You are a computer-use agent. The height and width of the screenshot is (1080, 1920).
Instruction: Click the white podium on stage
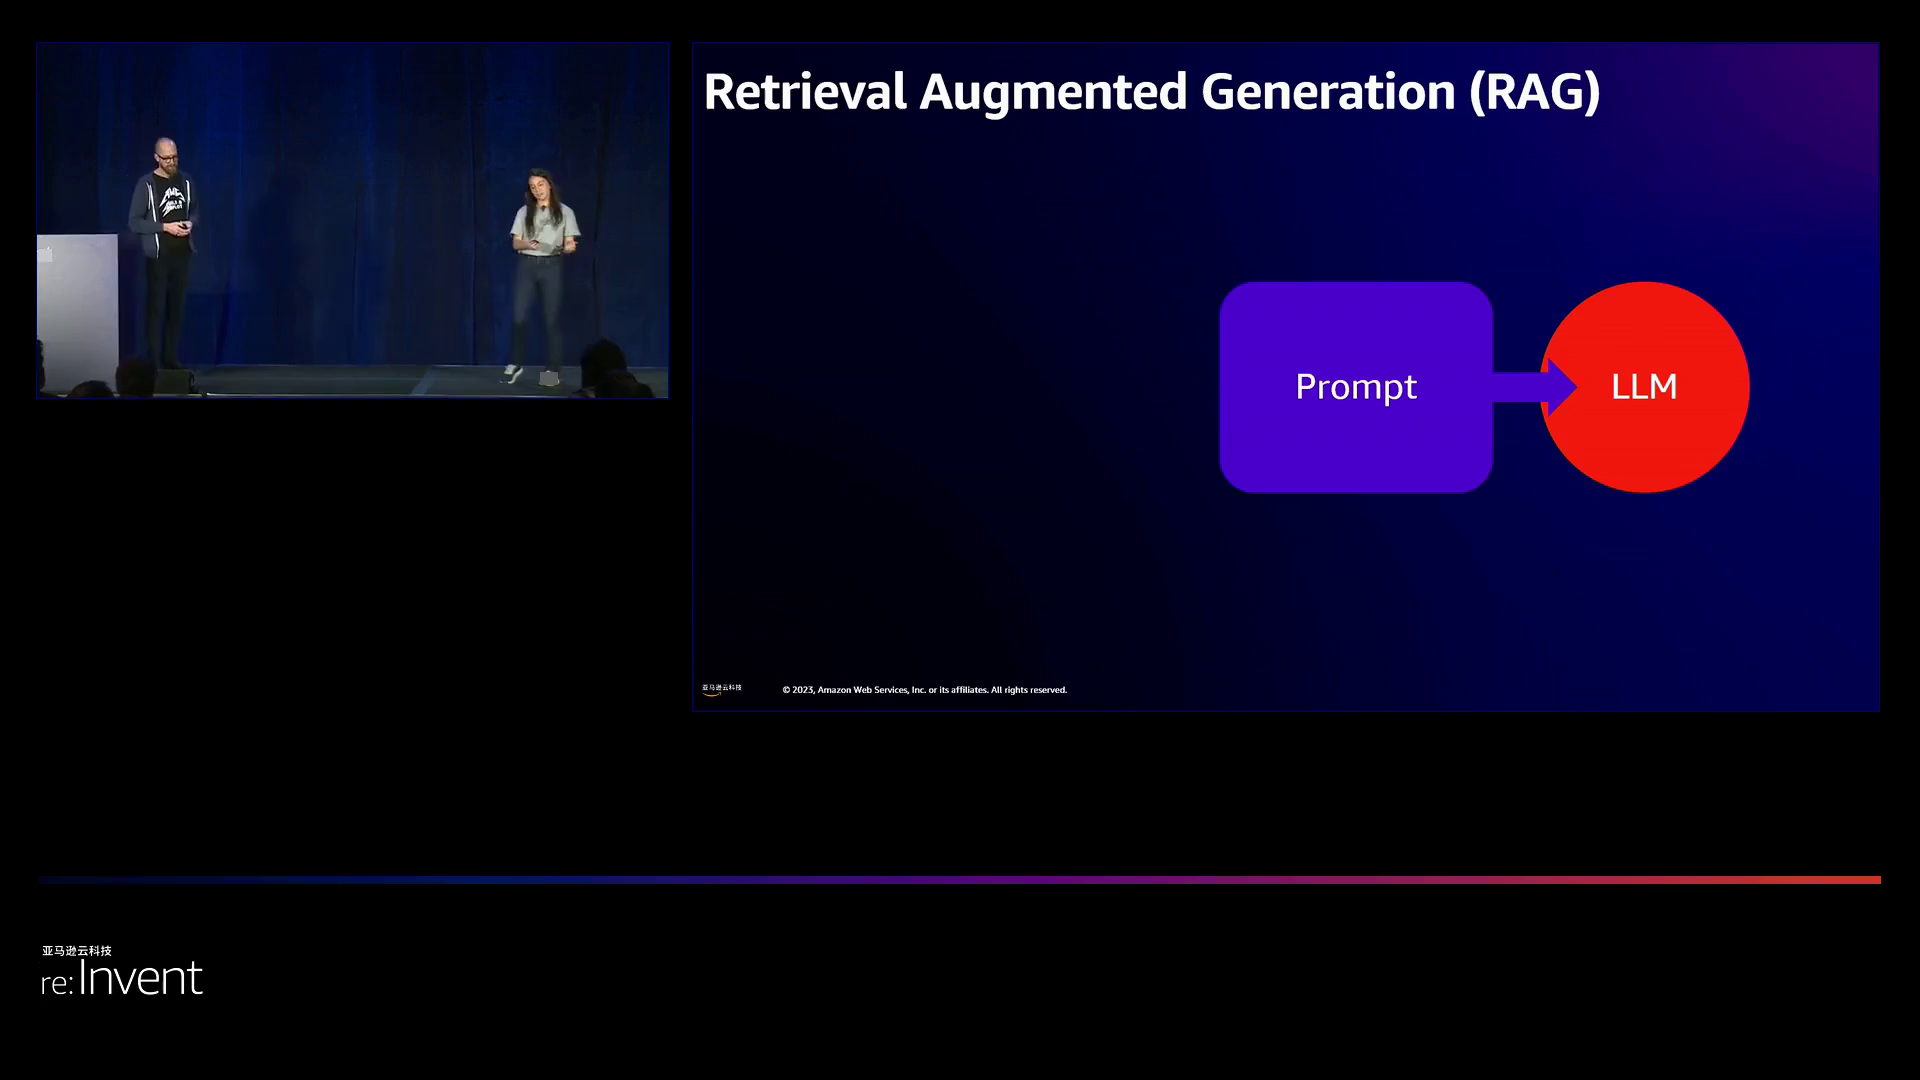point(76,300)
